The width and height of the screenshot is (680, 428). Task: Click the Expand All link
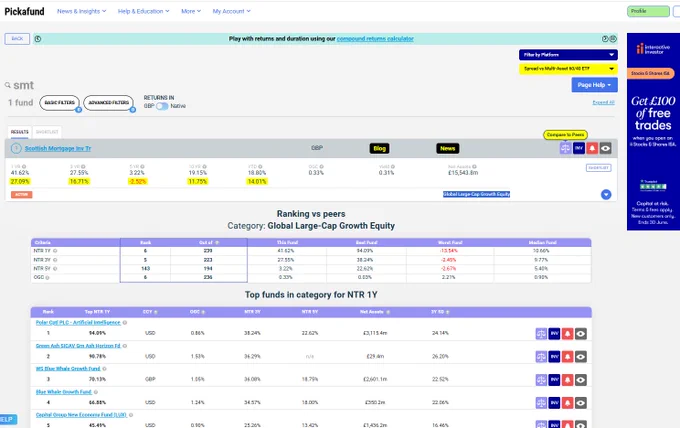[603, 103]
